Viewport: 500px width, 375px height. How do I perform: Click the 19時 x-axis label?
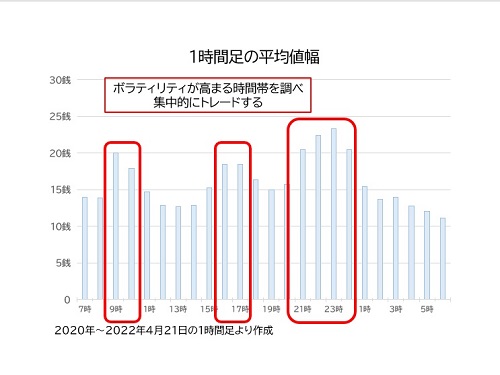pos(271,309)
